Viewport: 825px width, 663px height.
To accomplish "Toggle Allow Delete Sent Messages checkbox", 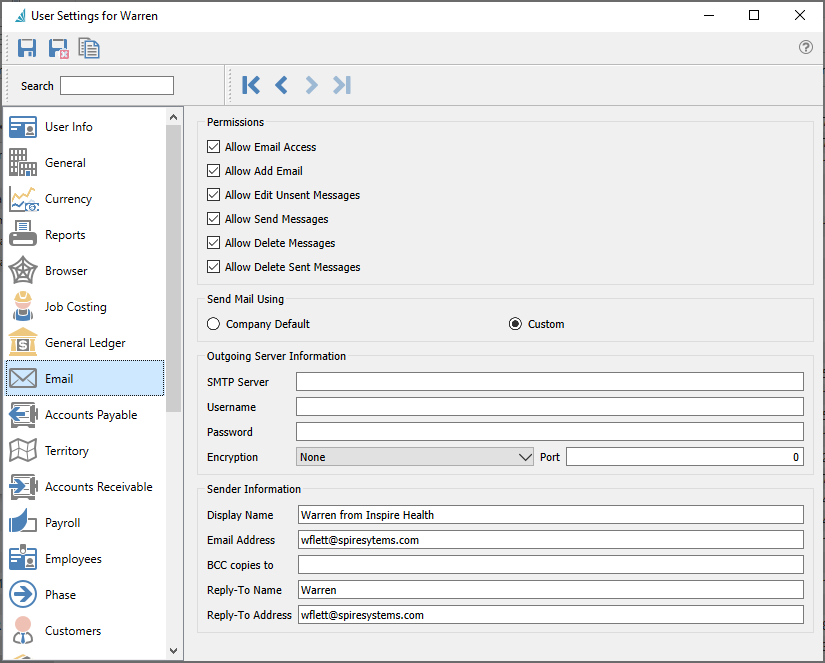I will tap(213, 267).
